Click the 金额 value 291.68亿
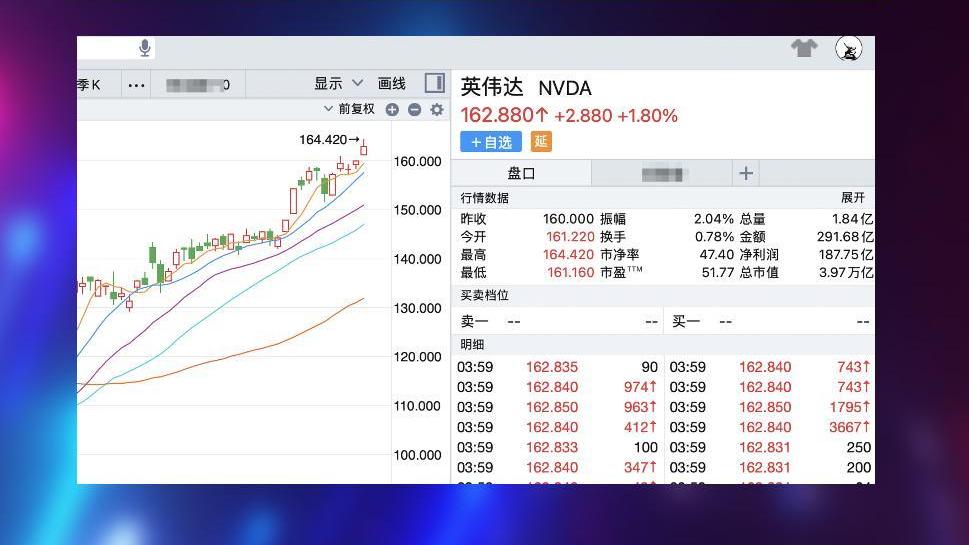Image resolution: width=969 pixels, height=545 pixels. click(845, 237)
